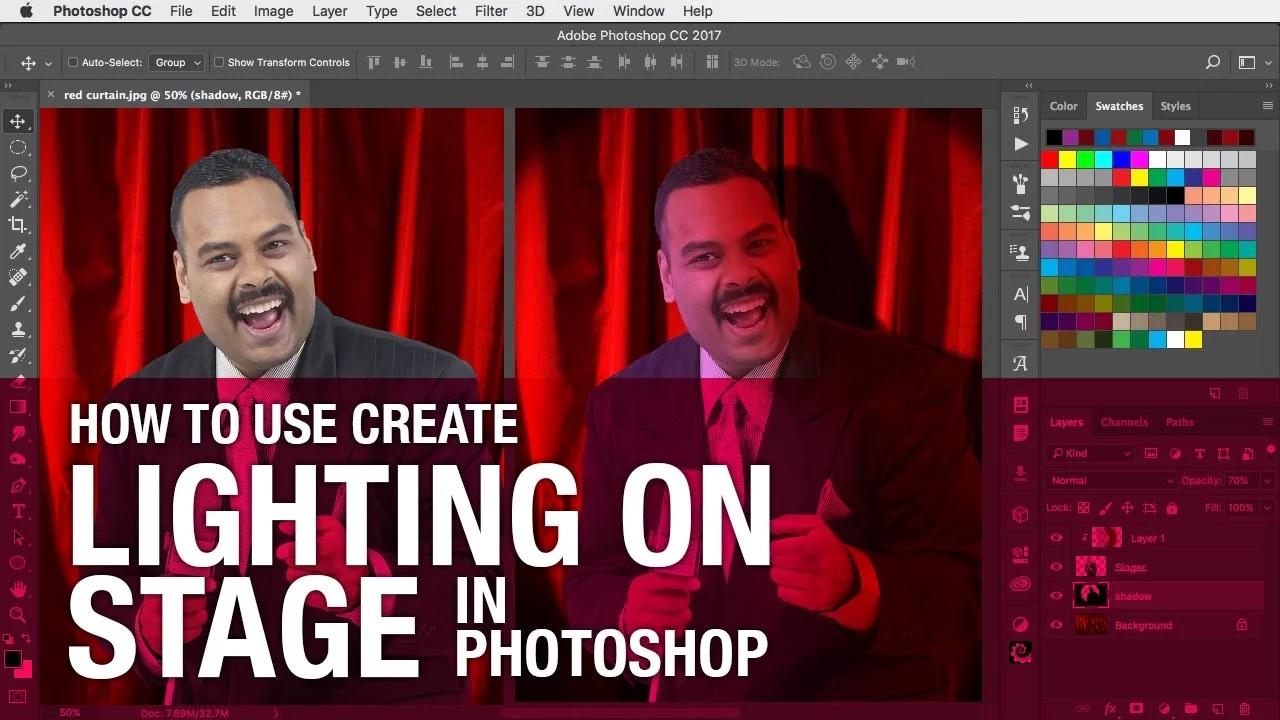The width and height of the screenshot is (1280, 720).
Task: Toggle lock transparent pixels
Action: pyautogui.click(x=1085, y=508)
